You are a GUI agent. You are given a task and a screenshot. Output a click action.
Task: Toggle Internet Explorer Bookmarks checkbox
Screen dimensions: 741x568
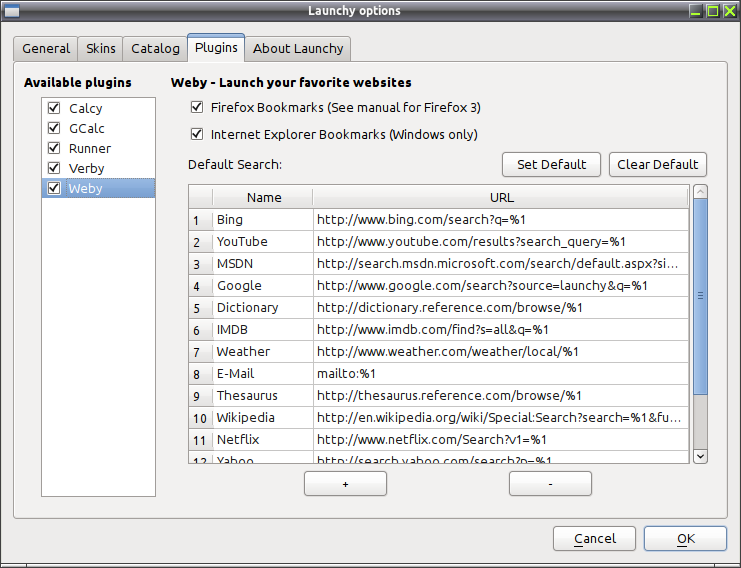coord(197,134)
